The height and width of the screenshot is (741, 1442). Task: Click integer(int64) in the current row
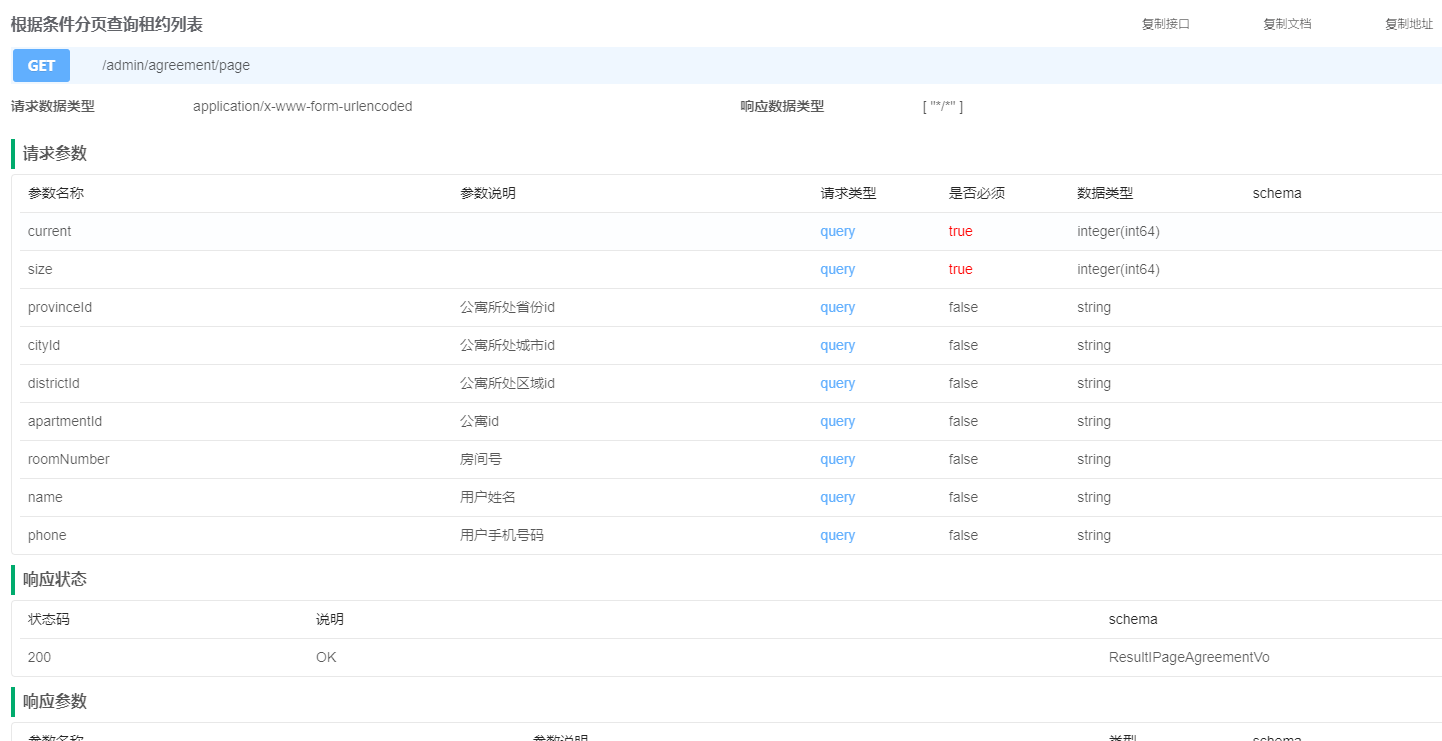(1118, 231)
